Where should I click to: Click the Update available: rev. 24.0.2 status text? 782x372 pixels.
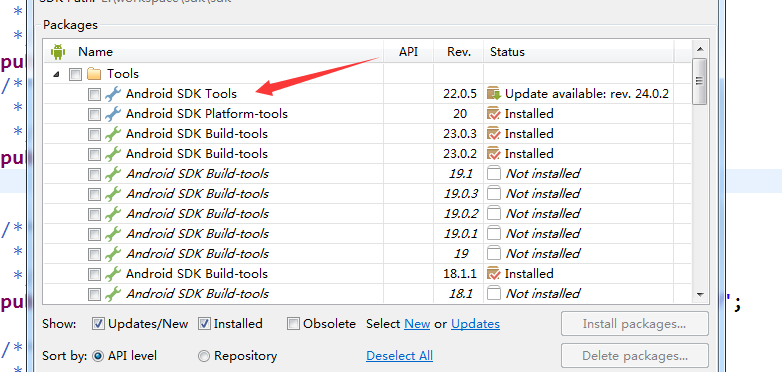click(587, 94)
